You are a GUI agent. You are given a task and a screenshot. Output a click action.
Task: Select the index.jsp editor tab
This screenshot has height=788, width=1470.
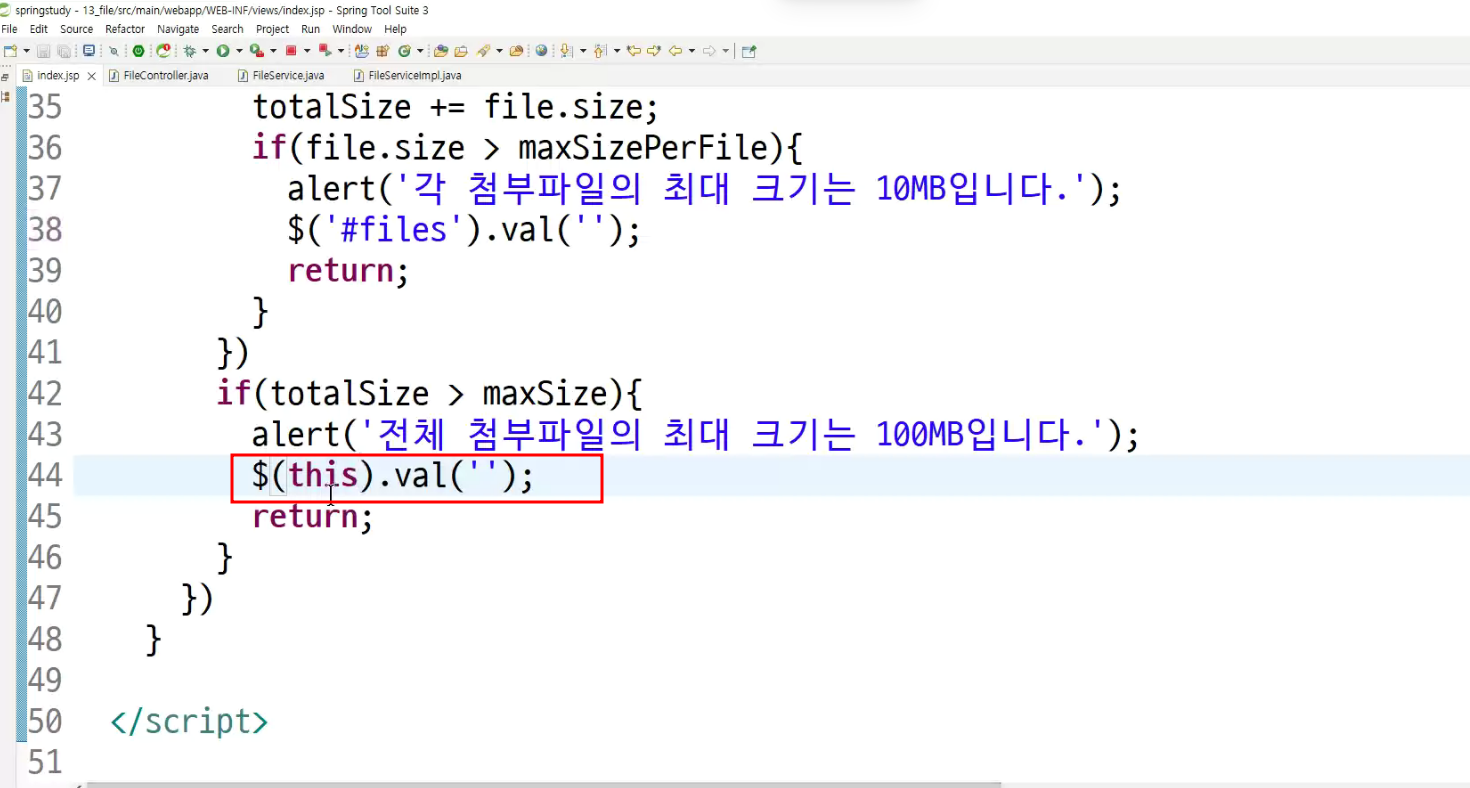click(58, 75)
